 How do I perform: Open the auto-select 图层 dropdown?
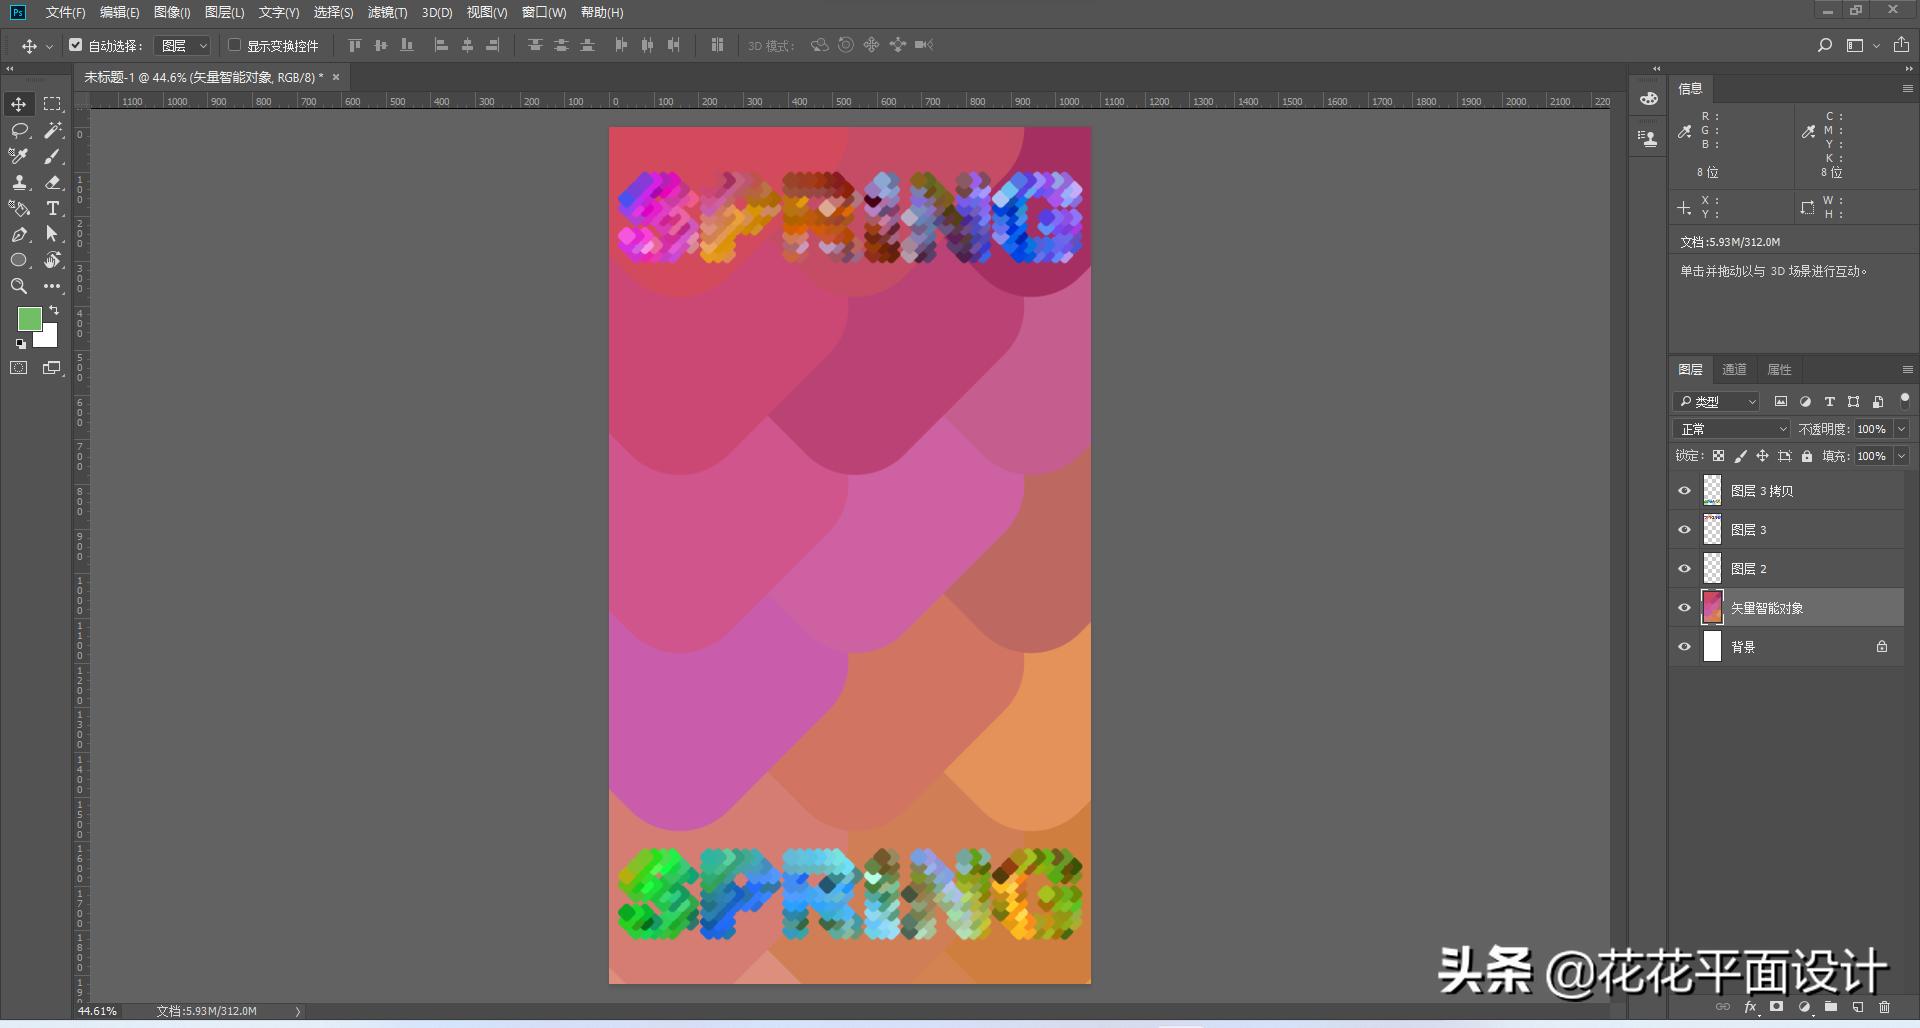[x=183, y=46]
